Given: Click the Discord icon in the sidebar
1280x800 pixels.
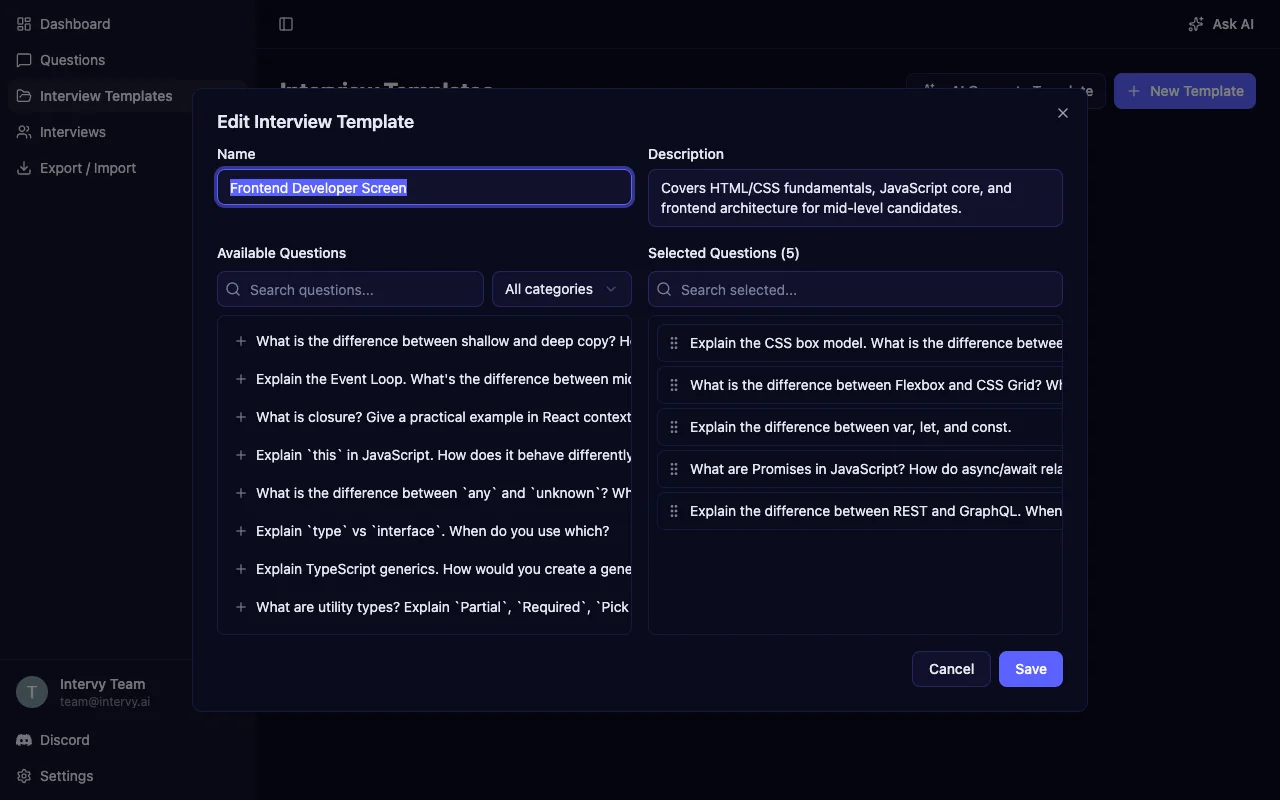Looking at the screenshot, I should (24, 740).
